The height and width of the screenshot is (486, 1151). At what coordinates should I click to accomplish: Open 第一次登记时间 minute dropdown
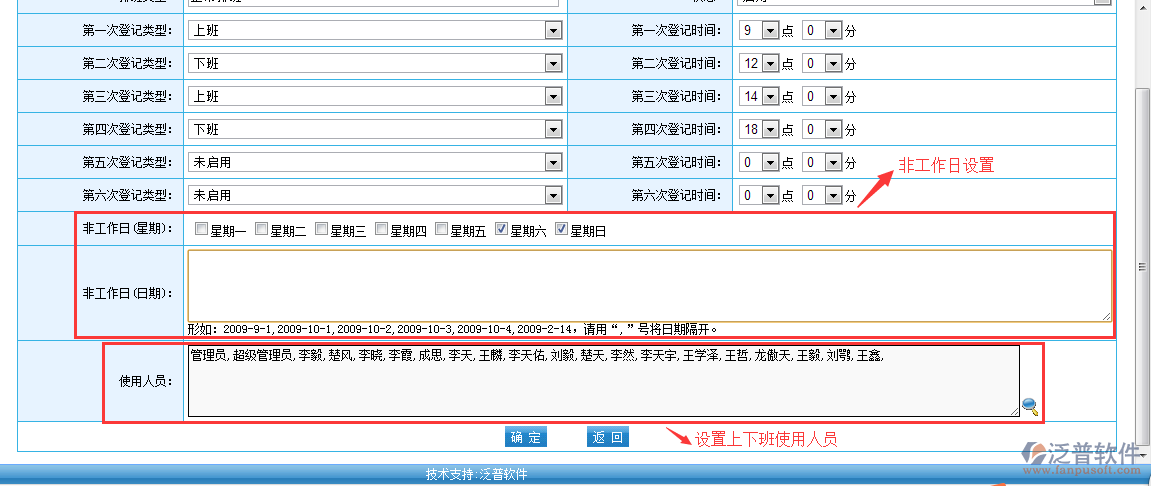tap(821, 30)
